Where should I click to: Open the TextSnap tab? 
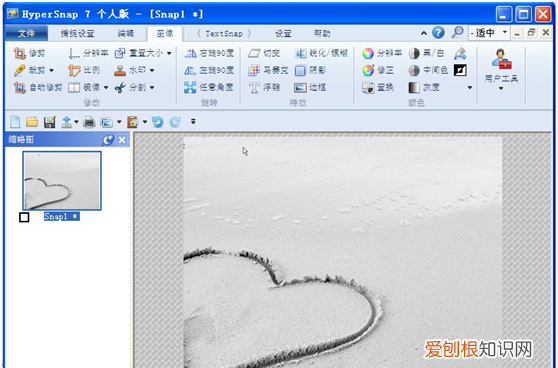[x=224, y=33]
